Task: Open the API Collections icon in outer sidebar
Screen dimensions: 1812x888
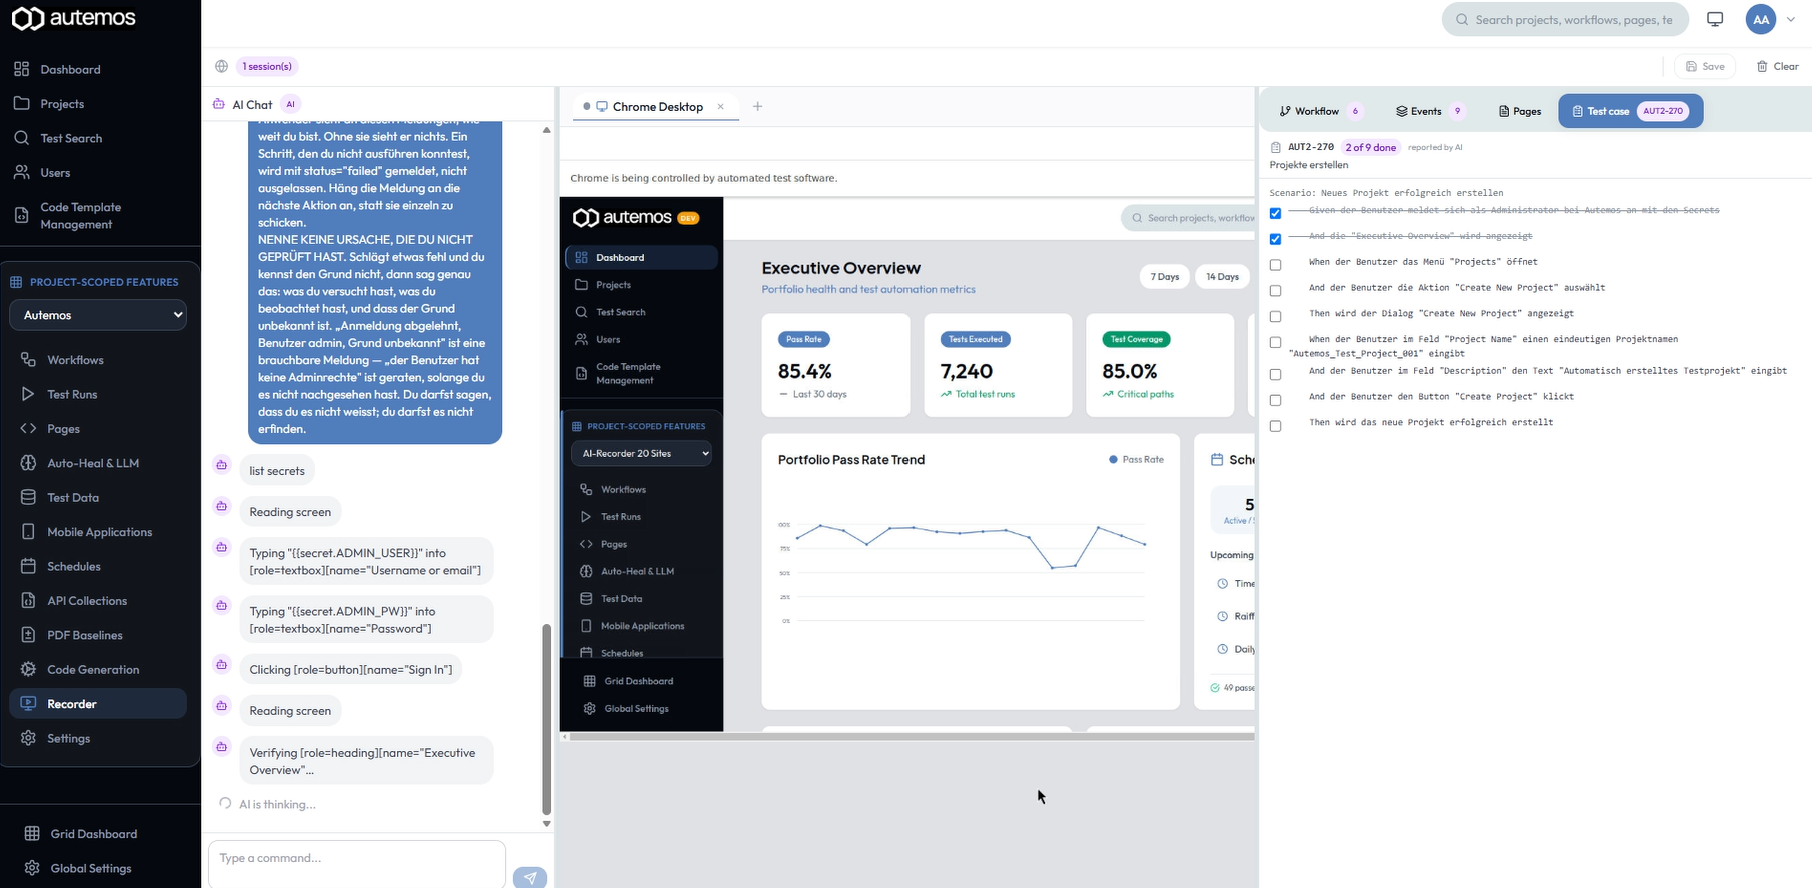Action: [x=28, y=601]
